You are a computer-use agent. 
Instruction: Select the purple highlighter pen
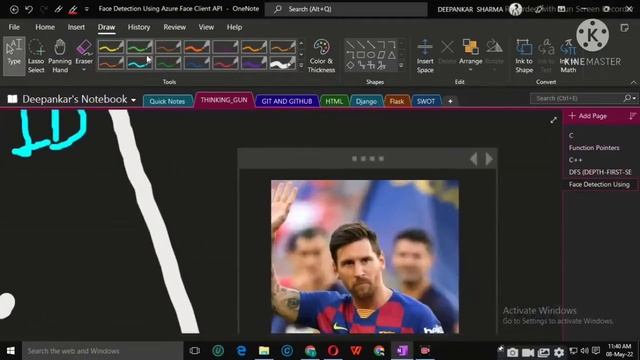[x=253, y=63]
